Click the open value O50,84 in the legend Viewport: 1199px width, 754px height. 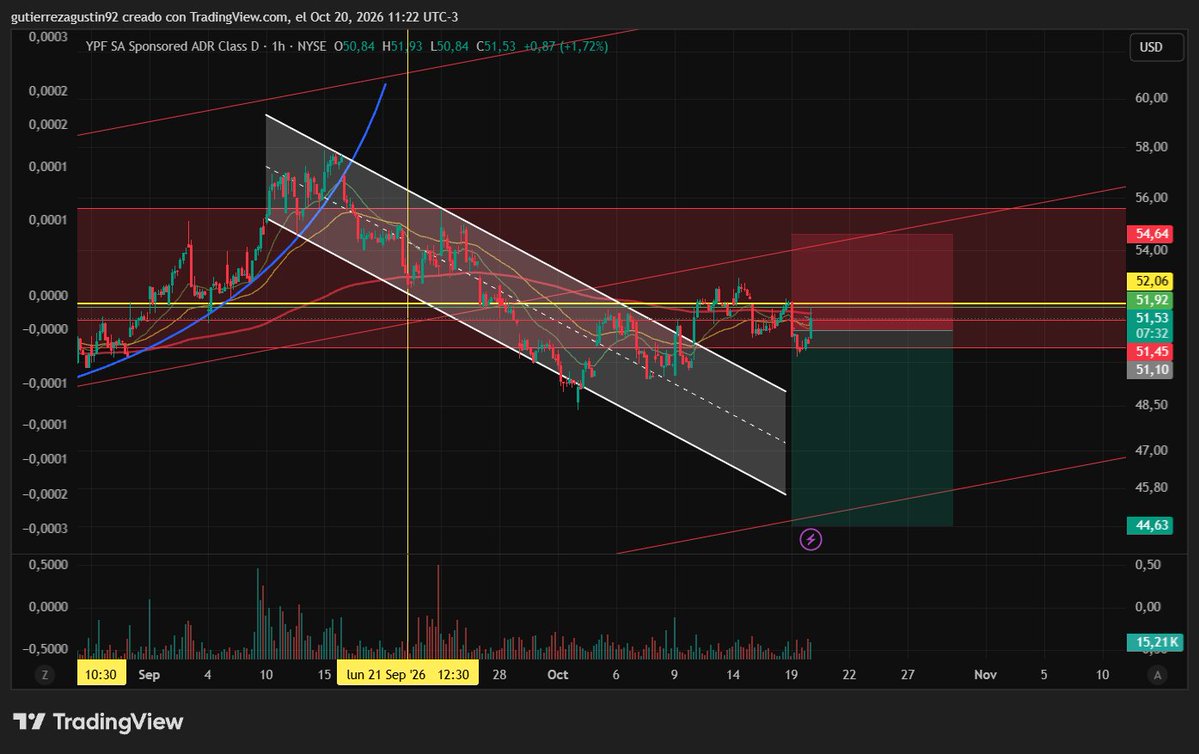(x=354, y=46)
